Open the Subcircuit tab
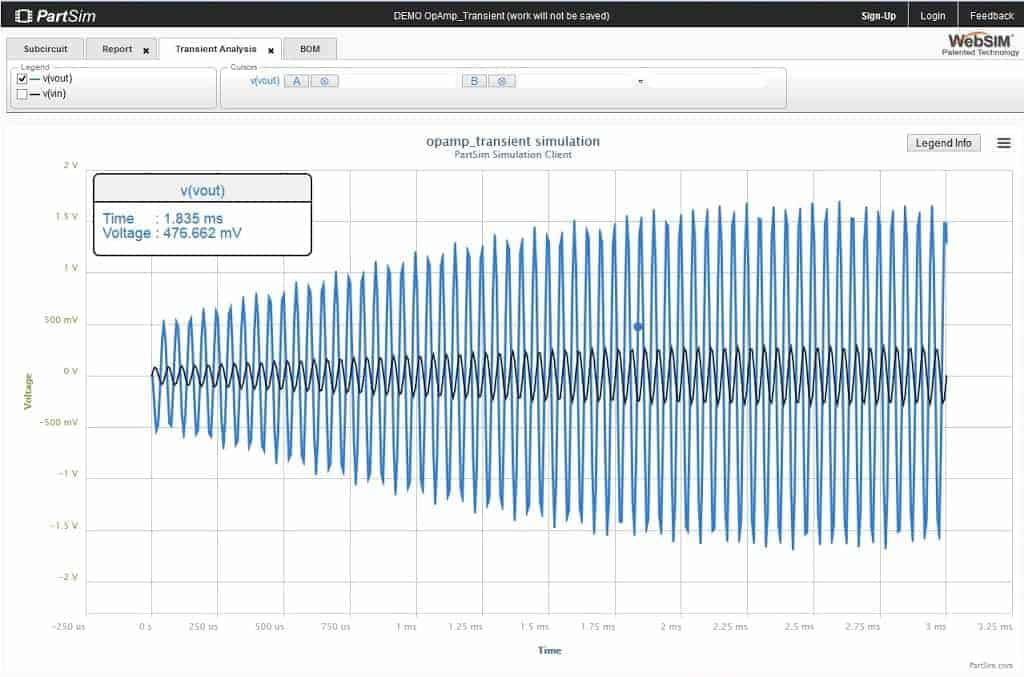Viewport: 1024px width, 677px height. pos(44,47)
